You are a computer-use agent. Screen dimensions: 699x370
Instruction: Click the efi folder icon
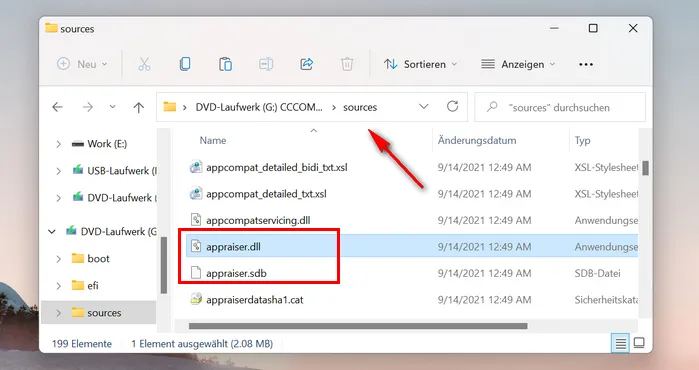coord(78,285)
